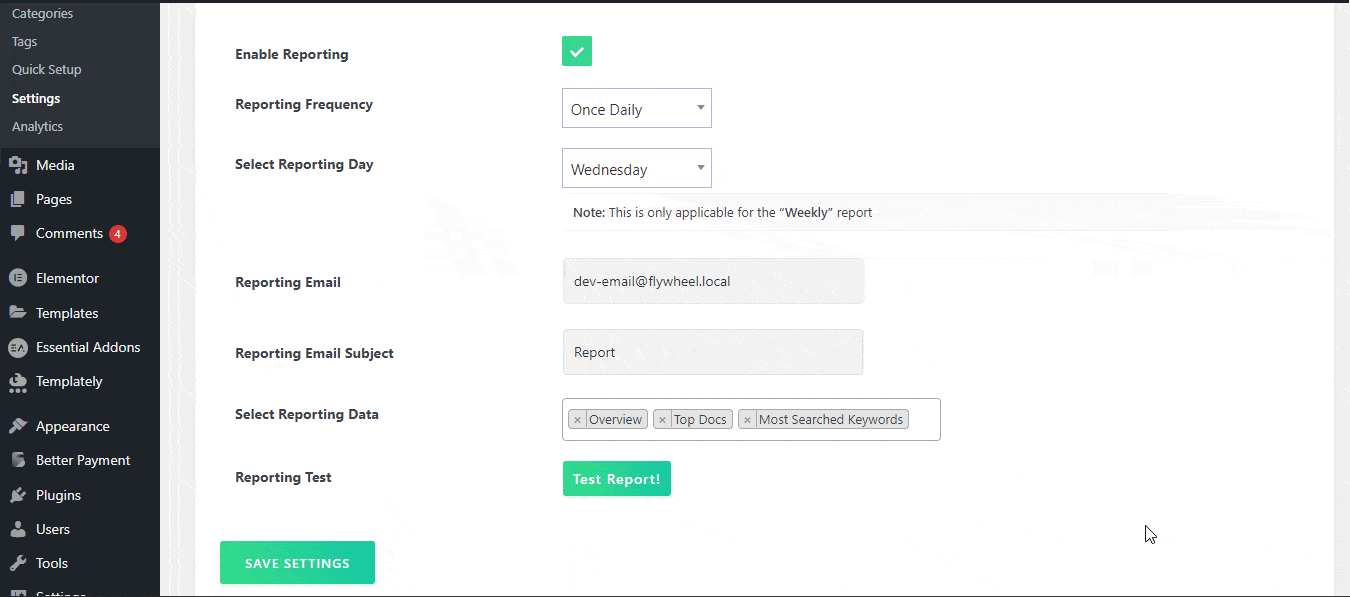
Task: Click the Essential Addons icon
Action: 18,348
